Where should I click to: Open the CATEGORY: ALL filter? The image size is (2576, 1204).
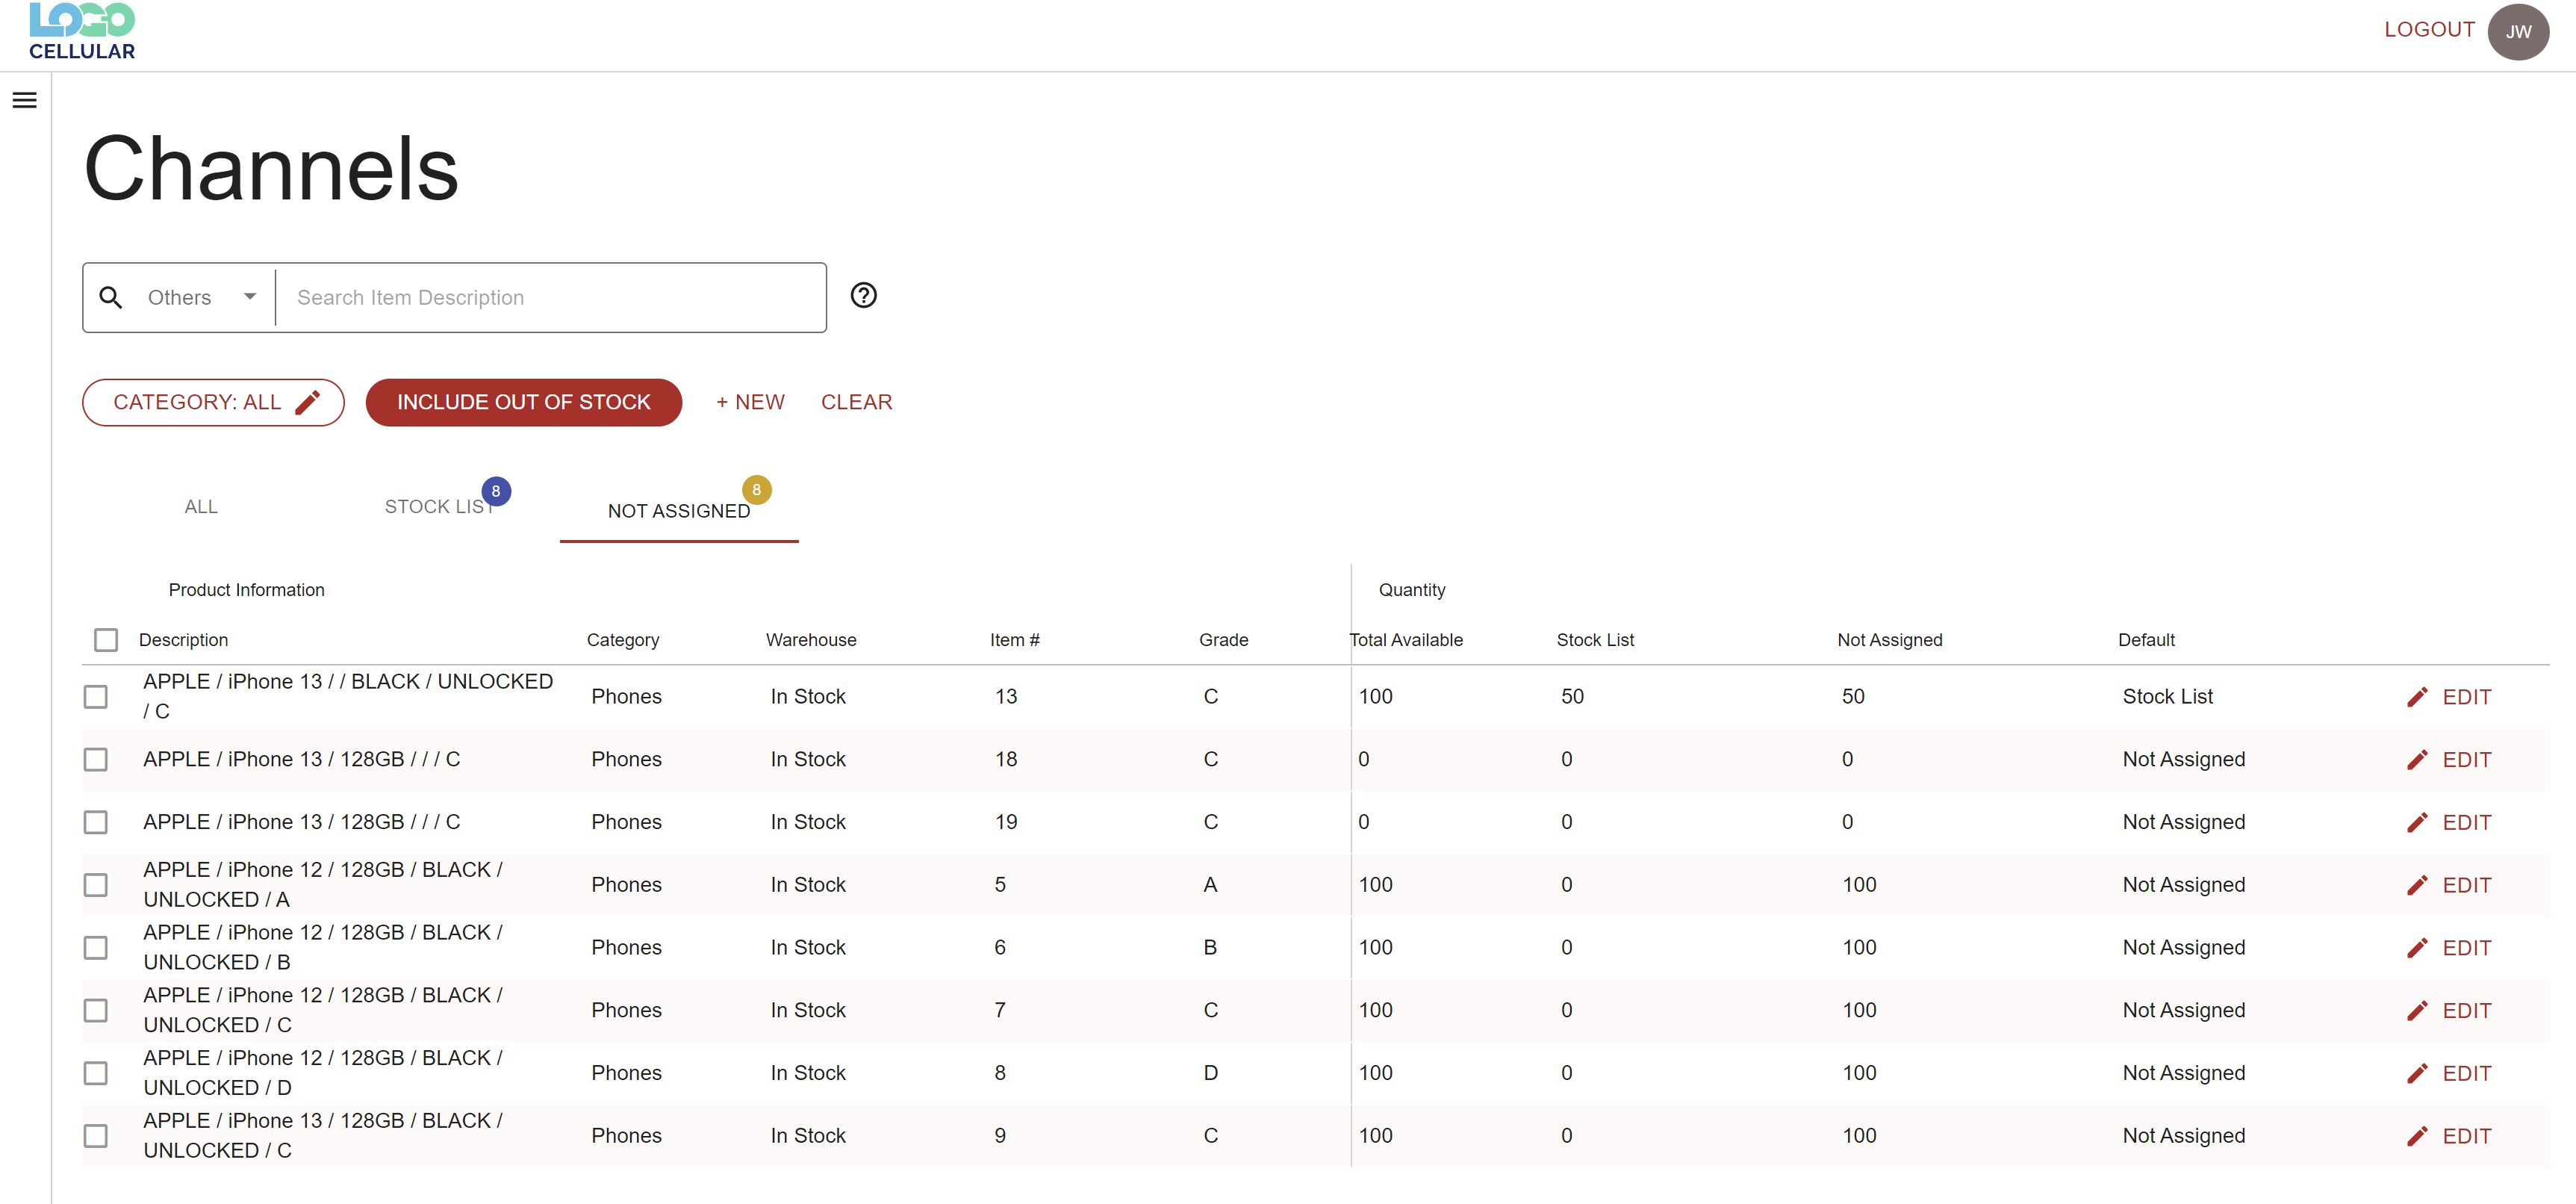pyautogui.click(x=213, y=402)
